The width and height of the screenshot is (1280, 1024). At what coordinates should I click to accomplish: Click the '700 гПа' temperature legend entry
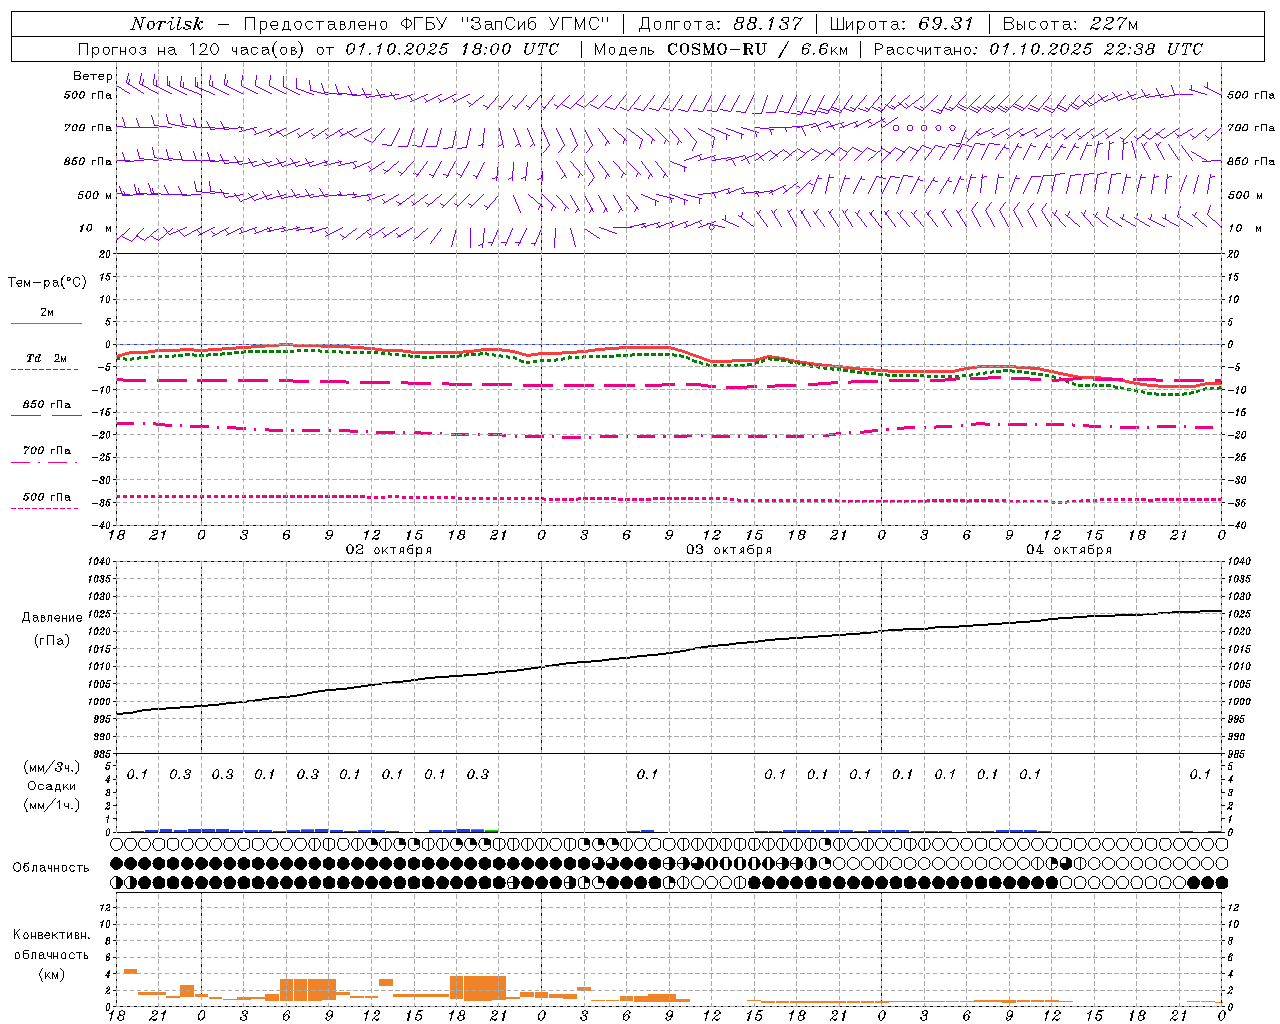coord(47,450)
